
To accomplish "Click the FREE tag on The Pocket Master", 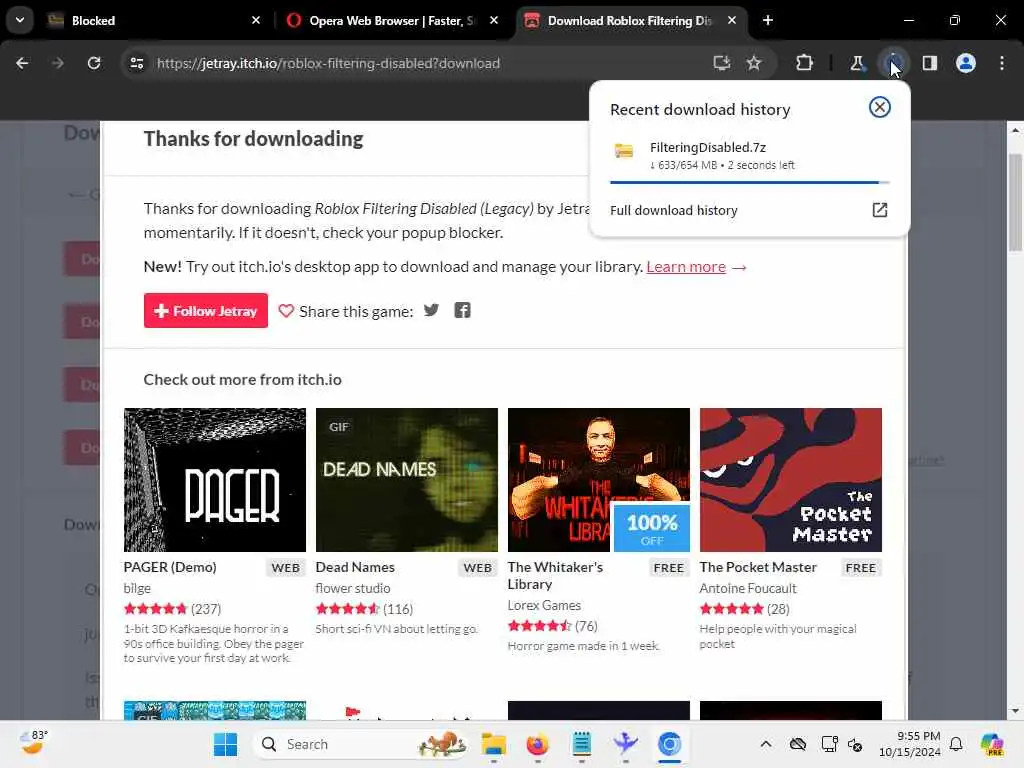I will click(860, 568).
